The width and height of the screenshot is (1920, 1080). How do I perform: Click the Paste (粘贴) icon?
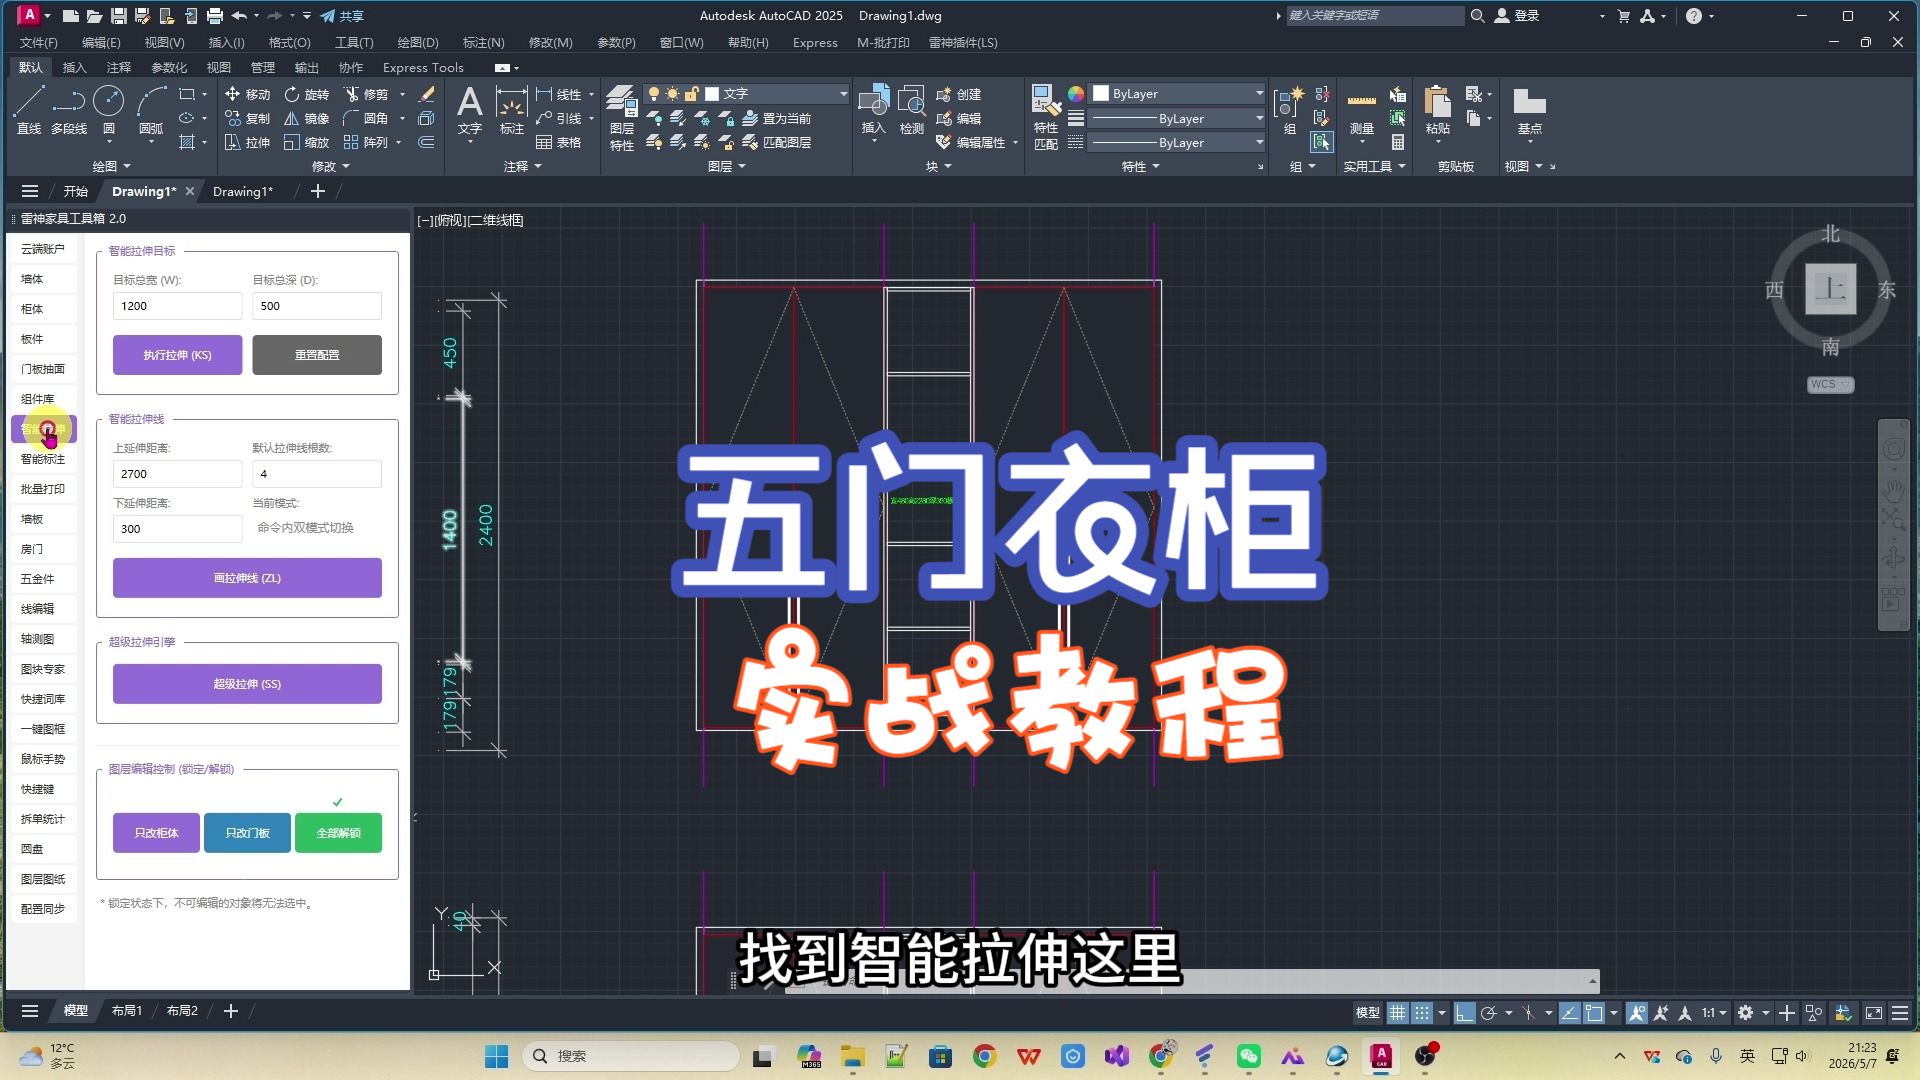(1438, 110)
